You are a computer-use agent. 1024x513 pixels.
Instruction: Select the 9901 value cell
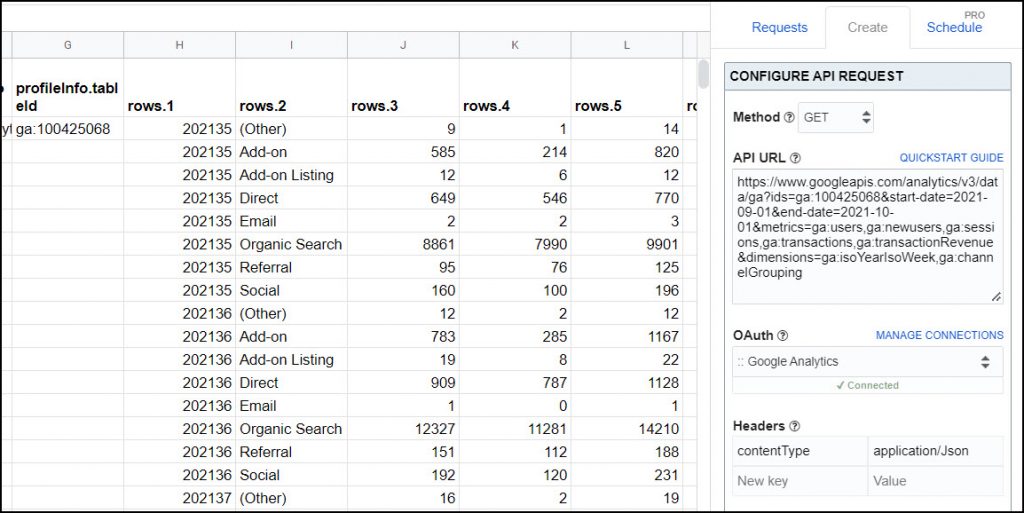[626, 244]
